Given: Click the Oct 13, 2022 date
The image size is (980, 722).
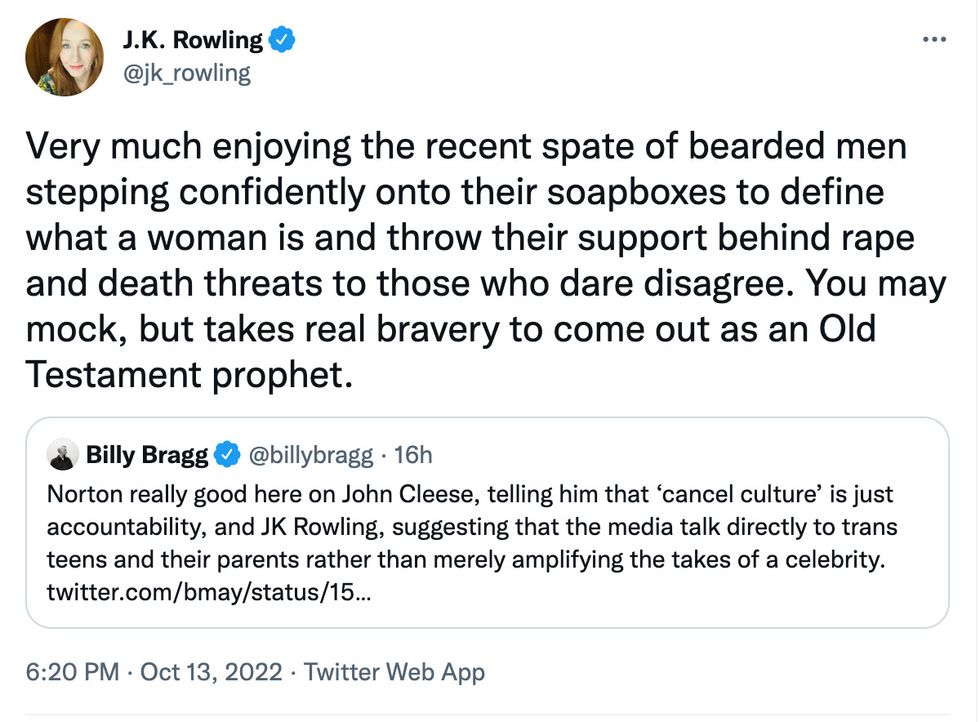Looking at the screenshot, I should [x=213, y=671].
